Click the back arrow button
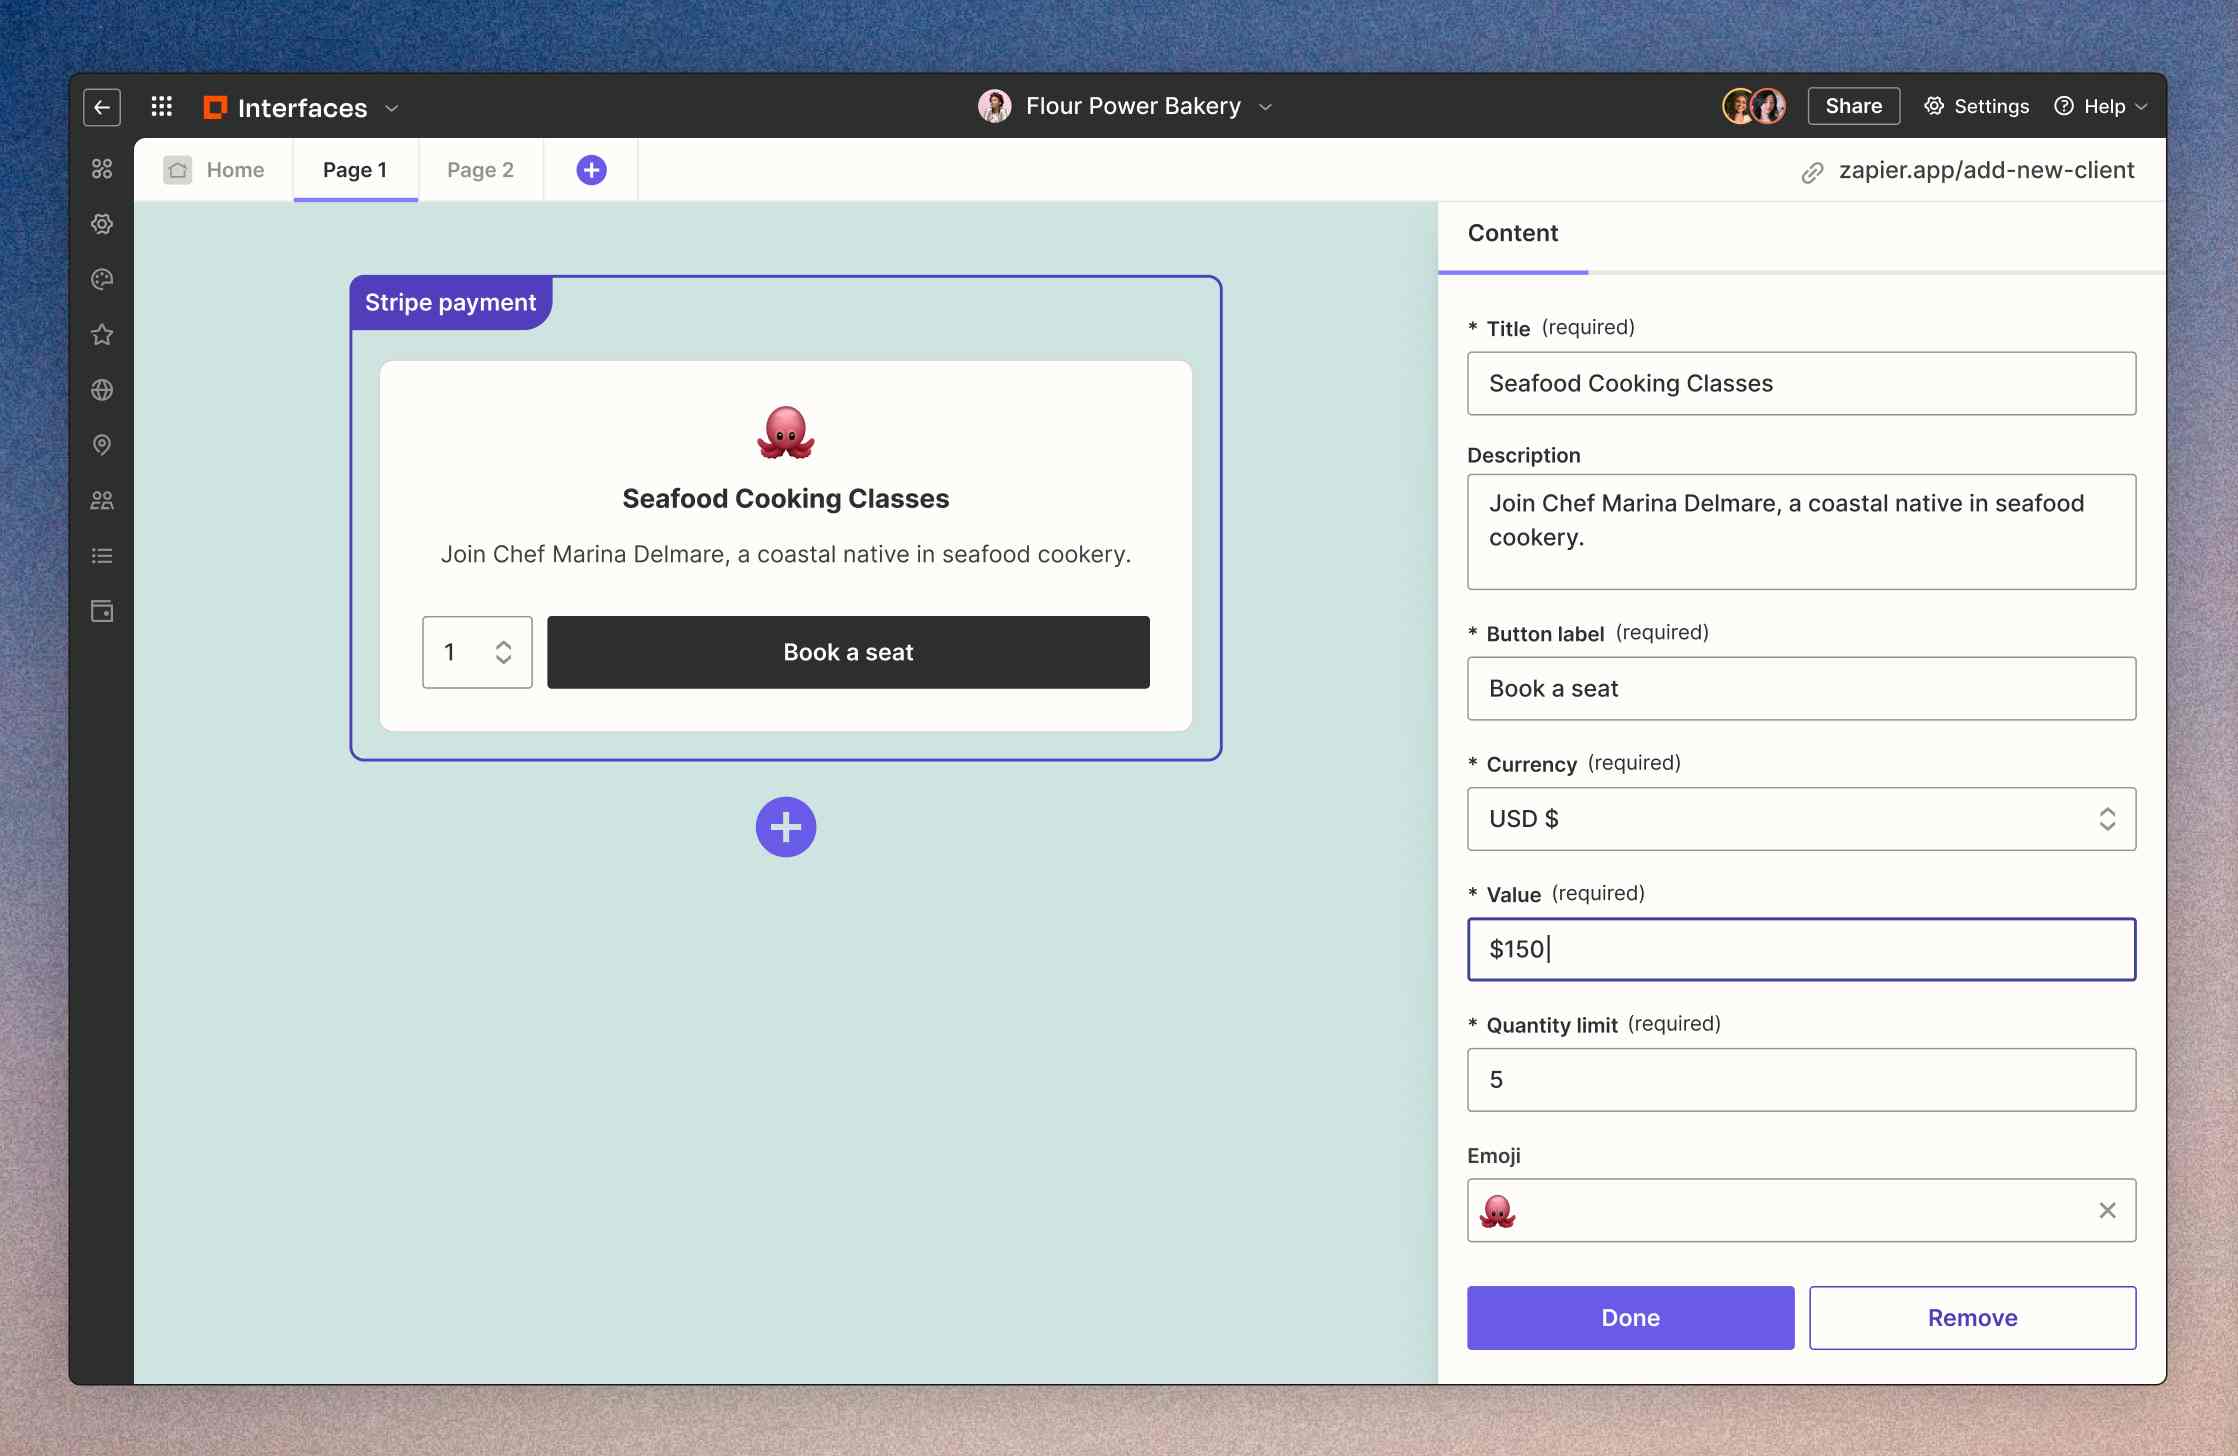The width and height of the screenshot is (2238, 1456). [102, 107]
